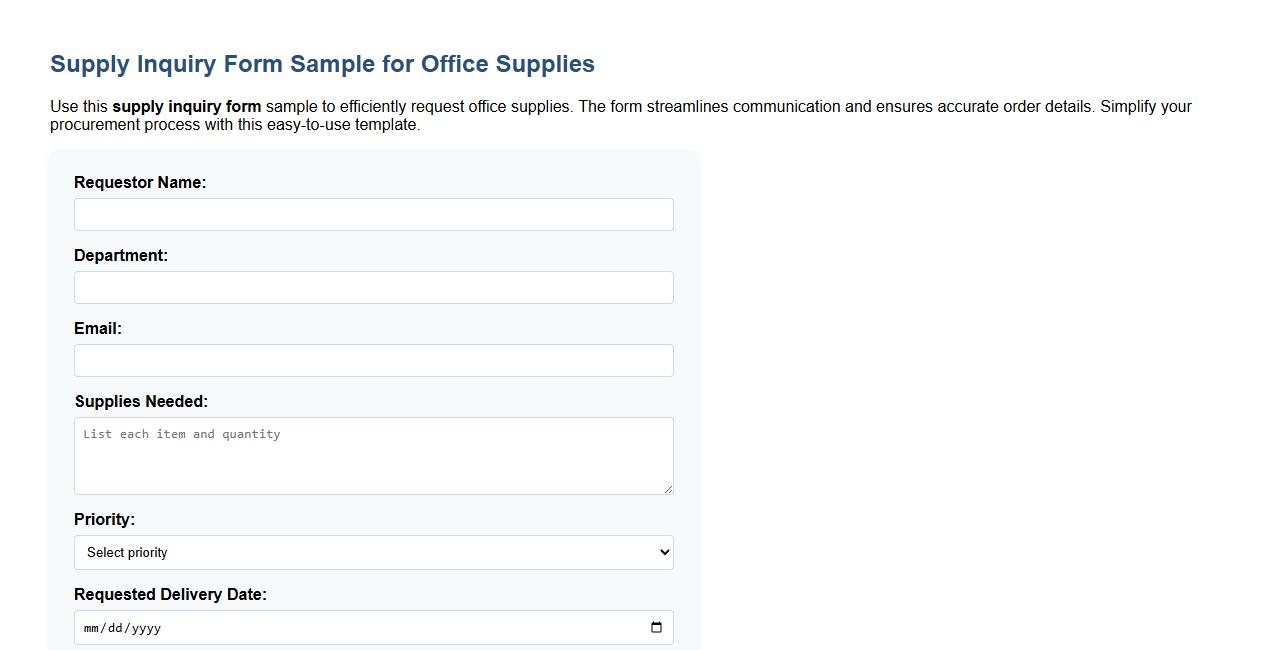The width and height of the screenshot is (1278, 650).
Task: Click the 'Priority:' label
Action: click(x=104, y=519)
